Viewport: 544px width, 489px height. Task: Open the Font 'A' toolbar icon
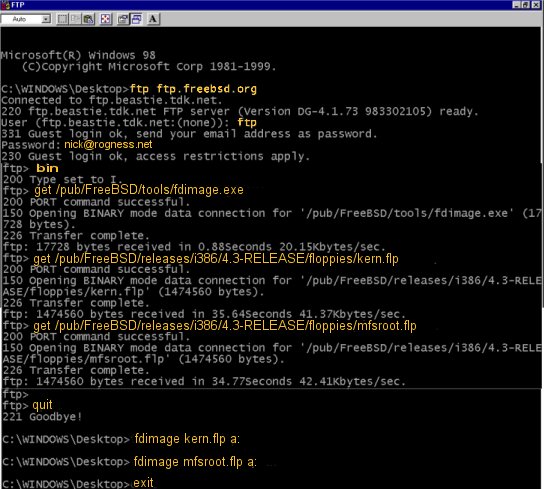pos(153,19)
